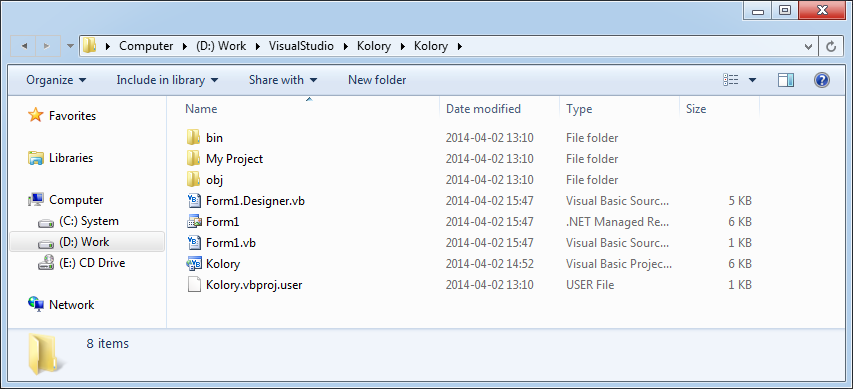Click the Form1 .NET resource icon
Image resolution: width=853 pixels, height=389 pixels.
coord(194,221)
